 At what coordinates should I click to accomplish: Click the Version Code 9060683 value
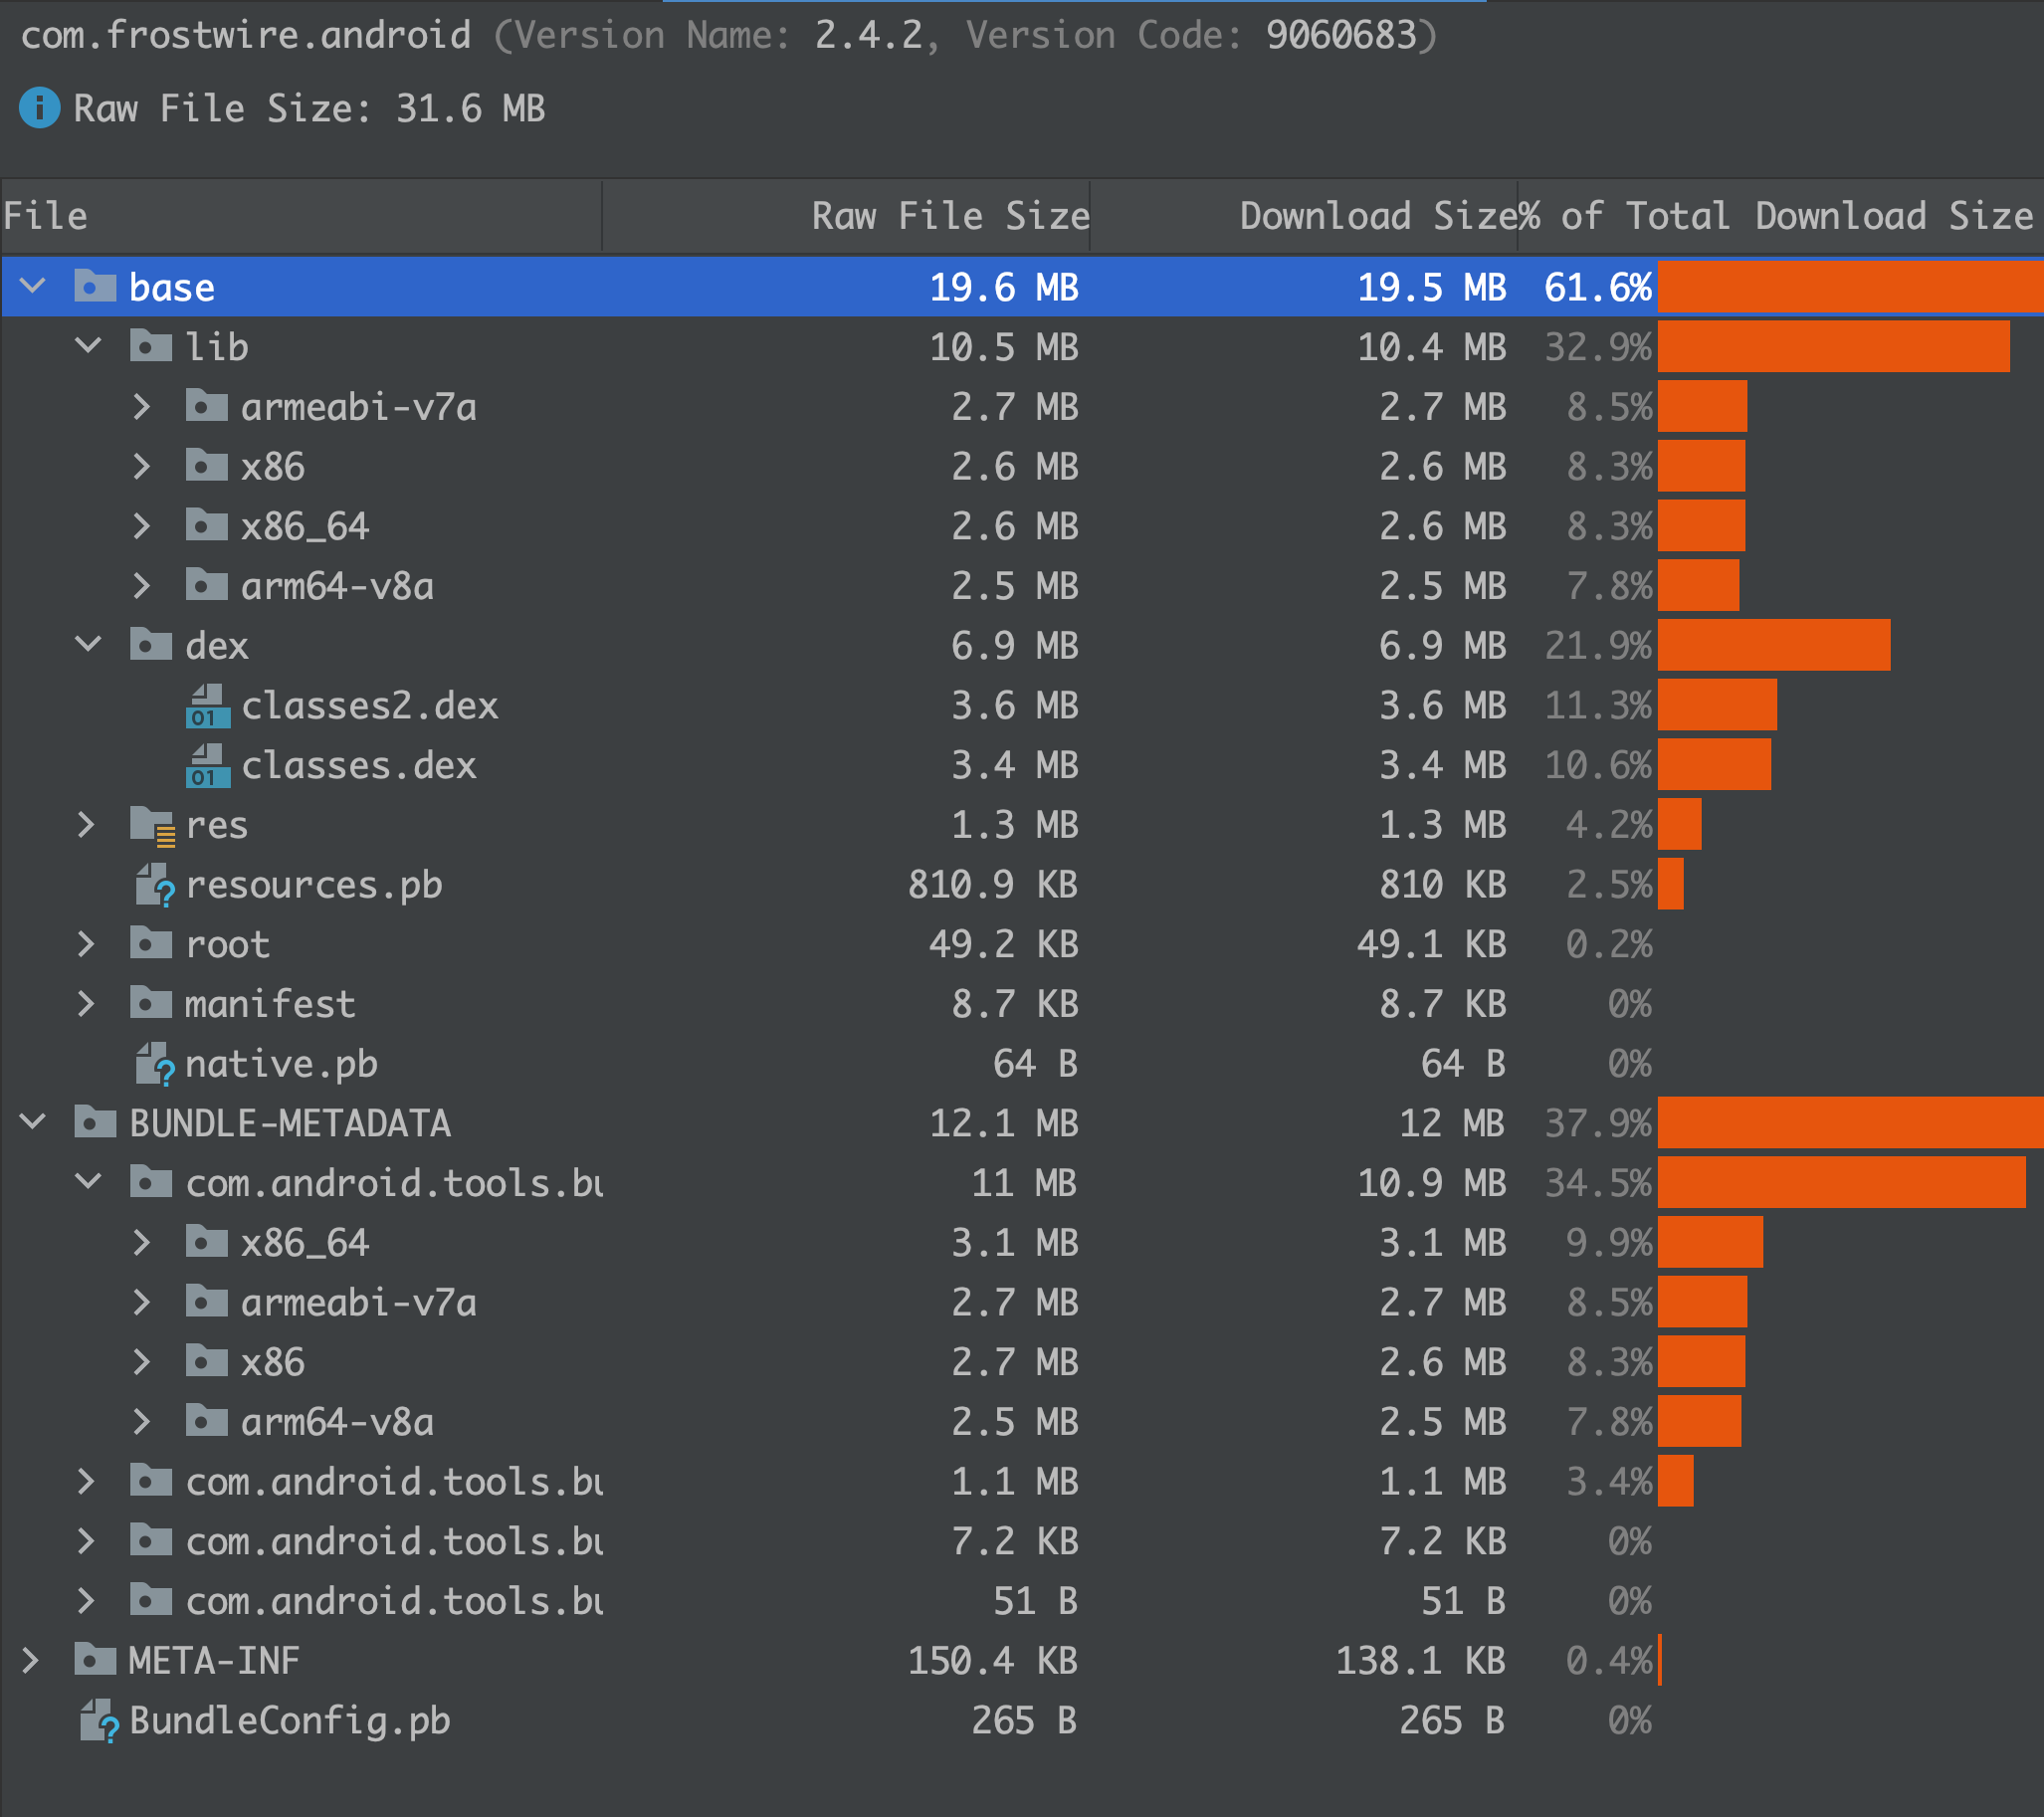point(1341,36)
